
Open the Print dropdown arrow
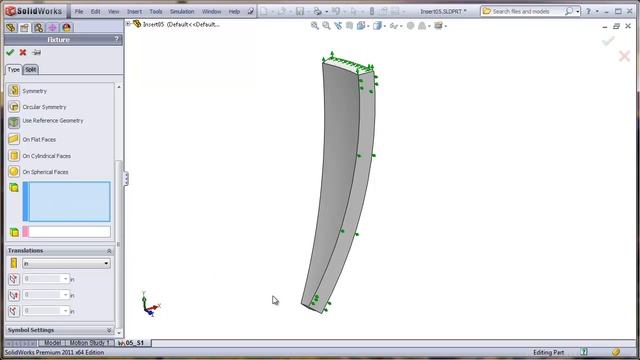point(326,12)
